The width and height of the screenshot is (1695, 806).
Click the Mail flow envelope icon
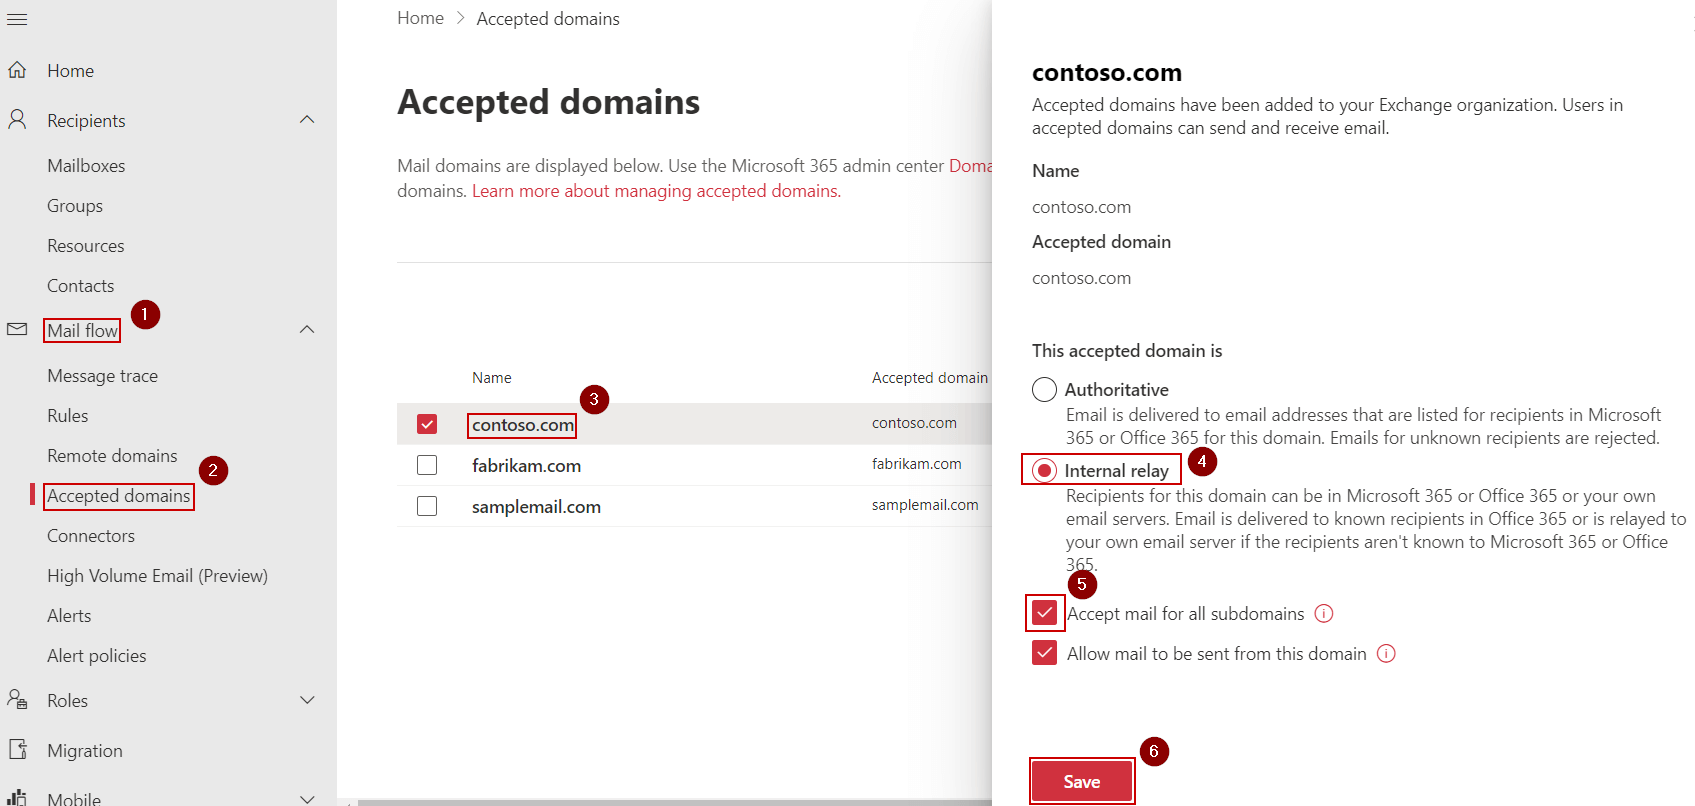pos(17,329)
